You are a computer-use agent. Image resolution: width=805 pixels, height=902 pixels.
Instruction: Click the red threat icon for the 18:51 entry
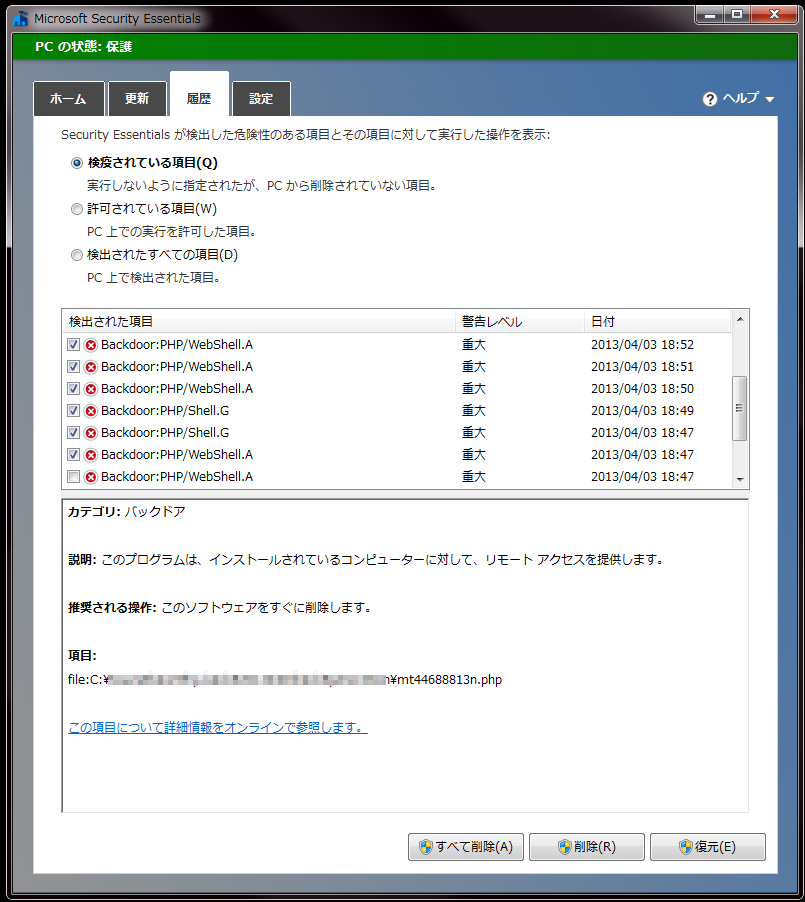(x=90, y=367)
